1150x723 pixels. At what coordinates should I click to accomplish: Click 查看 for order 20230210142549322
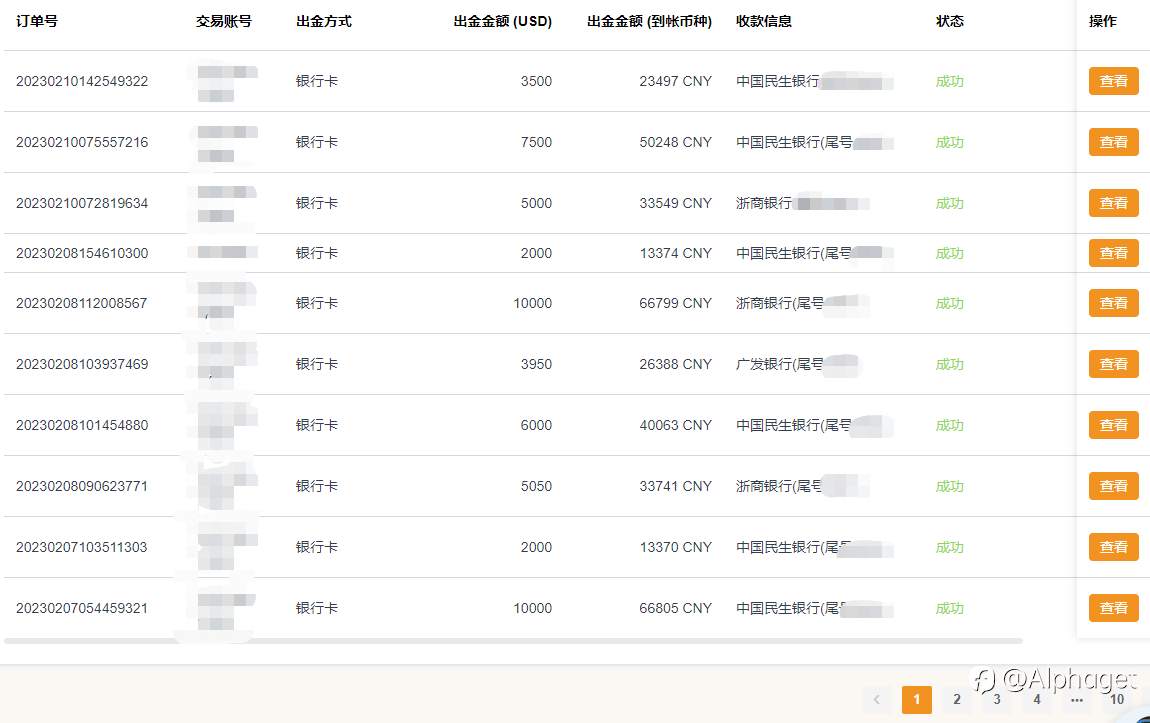(1113, 81)
